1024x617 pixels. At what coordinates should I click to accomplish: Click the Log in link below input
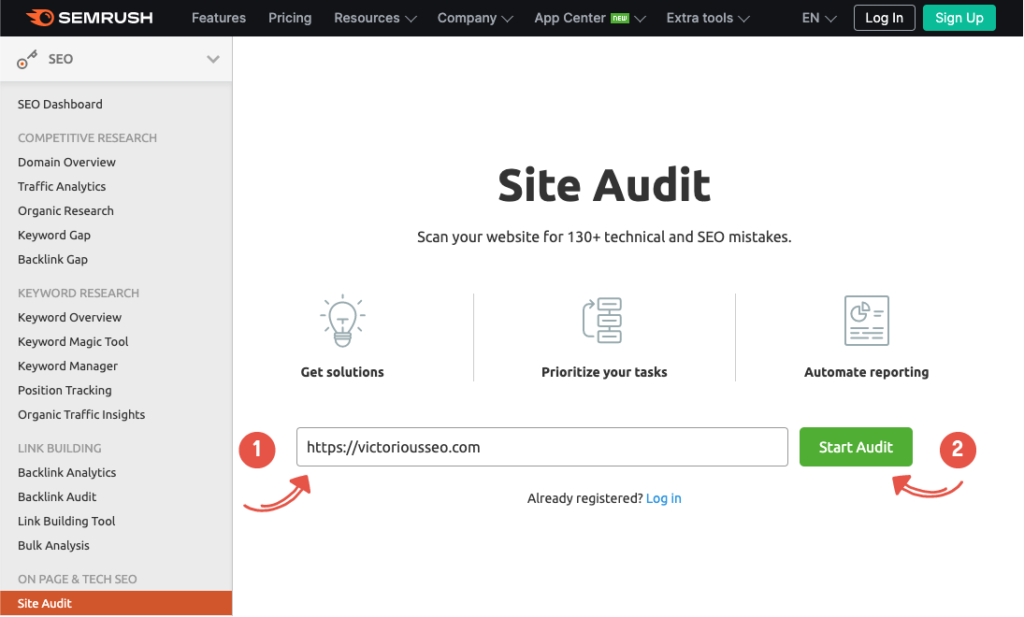[x=663, y=498]
